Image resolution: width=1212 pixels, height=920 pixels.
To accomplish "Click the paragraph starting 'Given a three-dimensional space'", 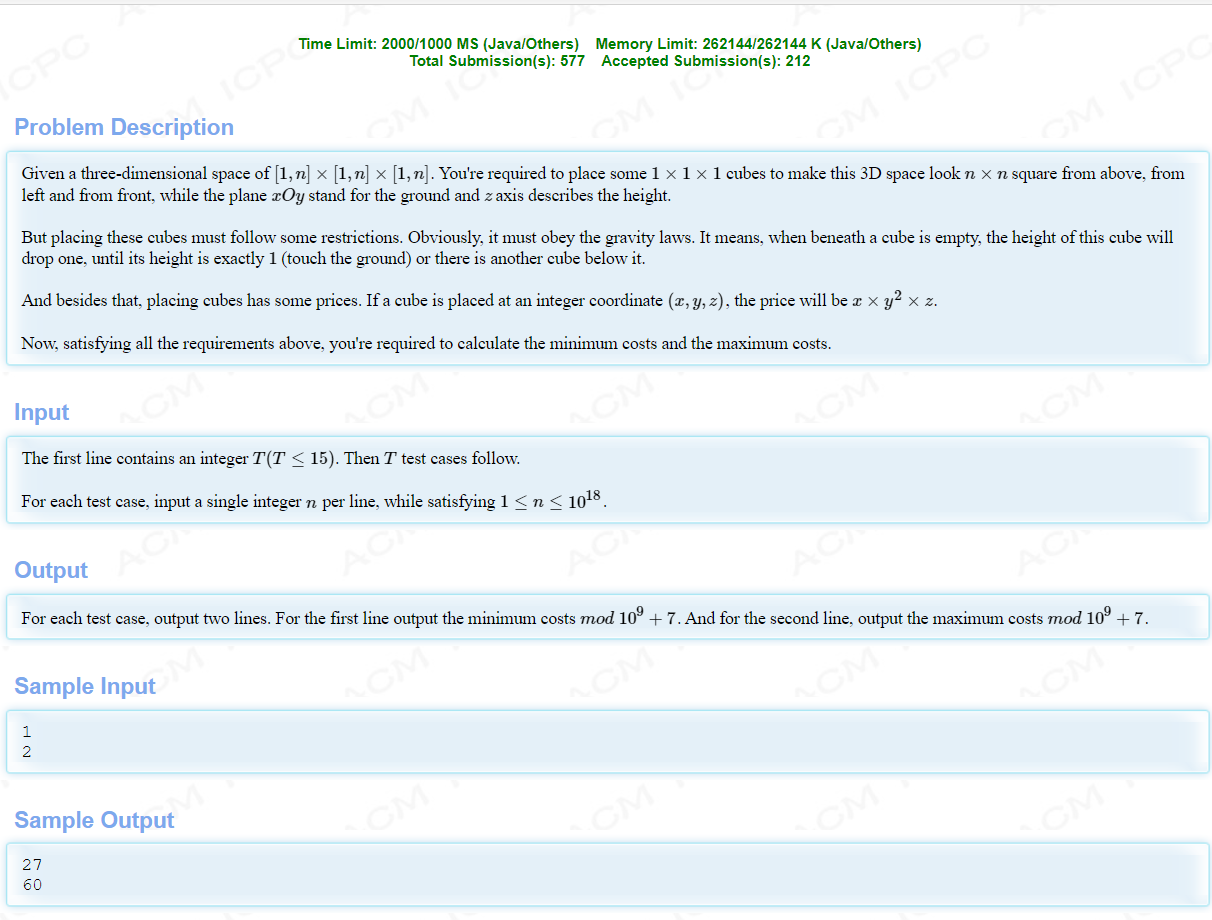I will click(x=603, y=184).
